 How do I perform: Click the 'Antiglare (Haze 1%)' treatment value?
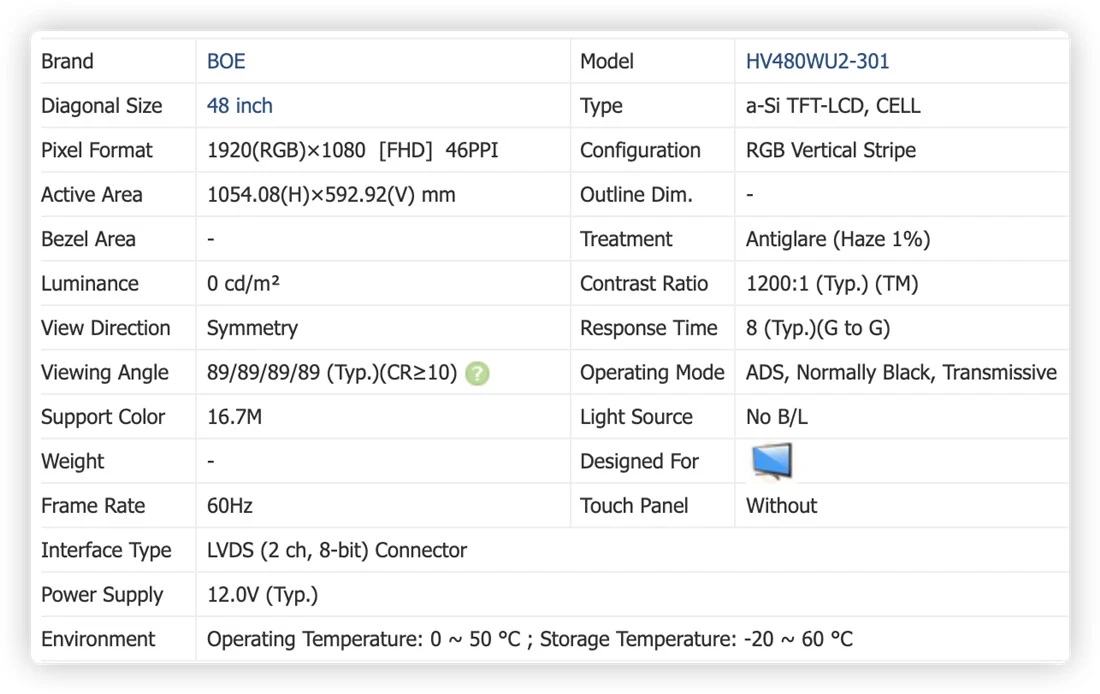coord(838,239)
